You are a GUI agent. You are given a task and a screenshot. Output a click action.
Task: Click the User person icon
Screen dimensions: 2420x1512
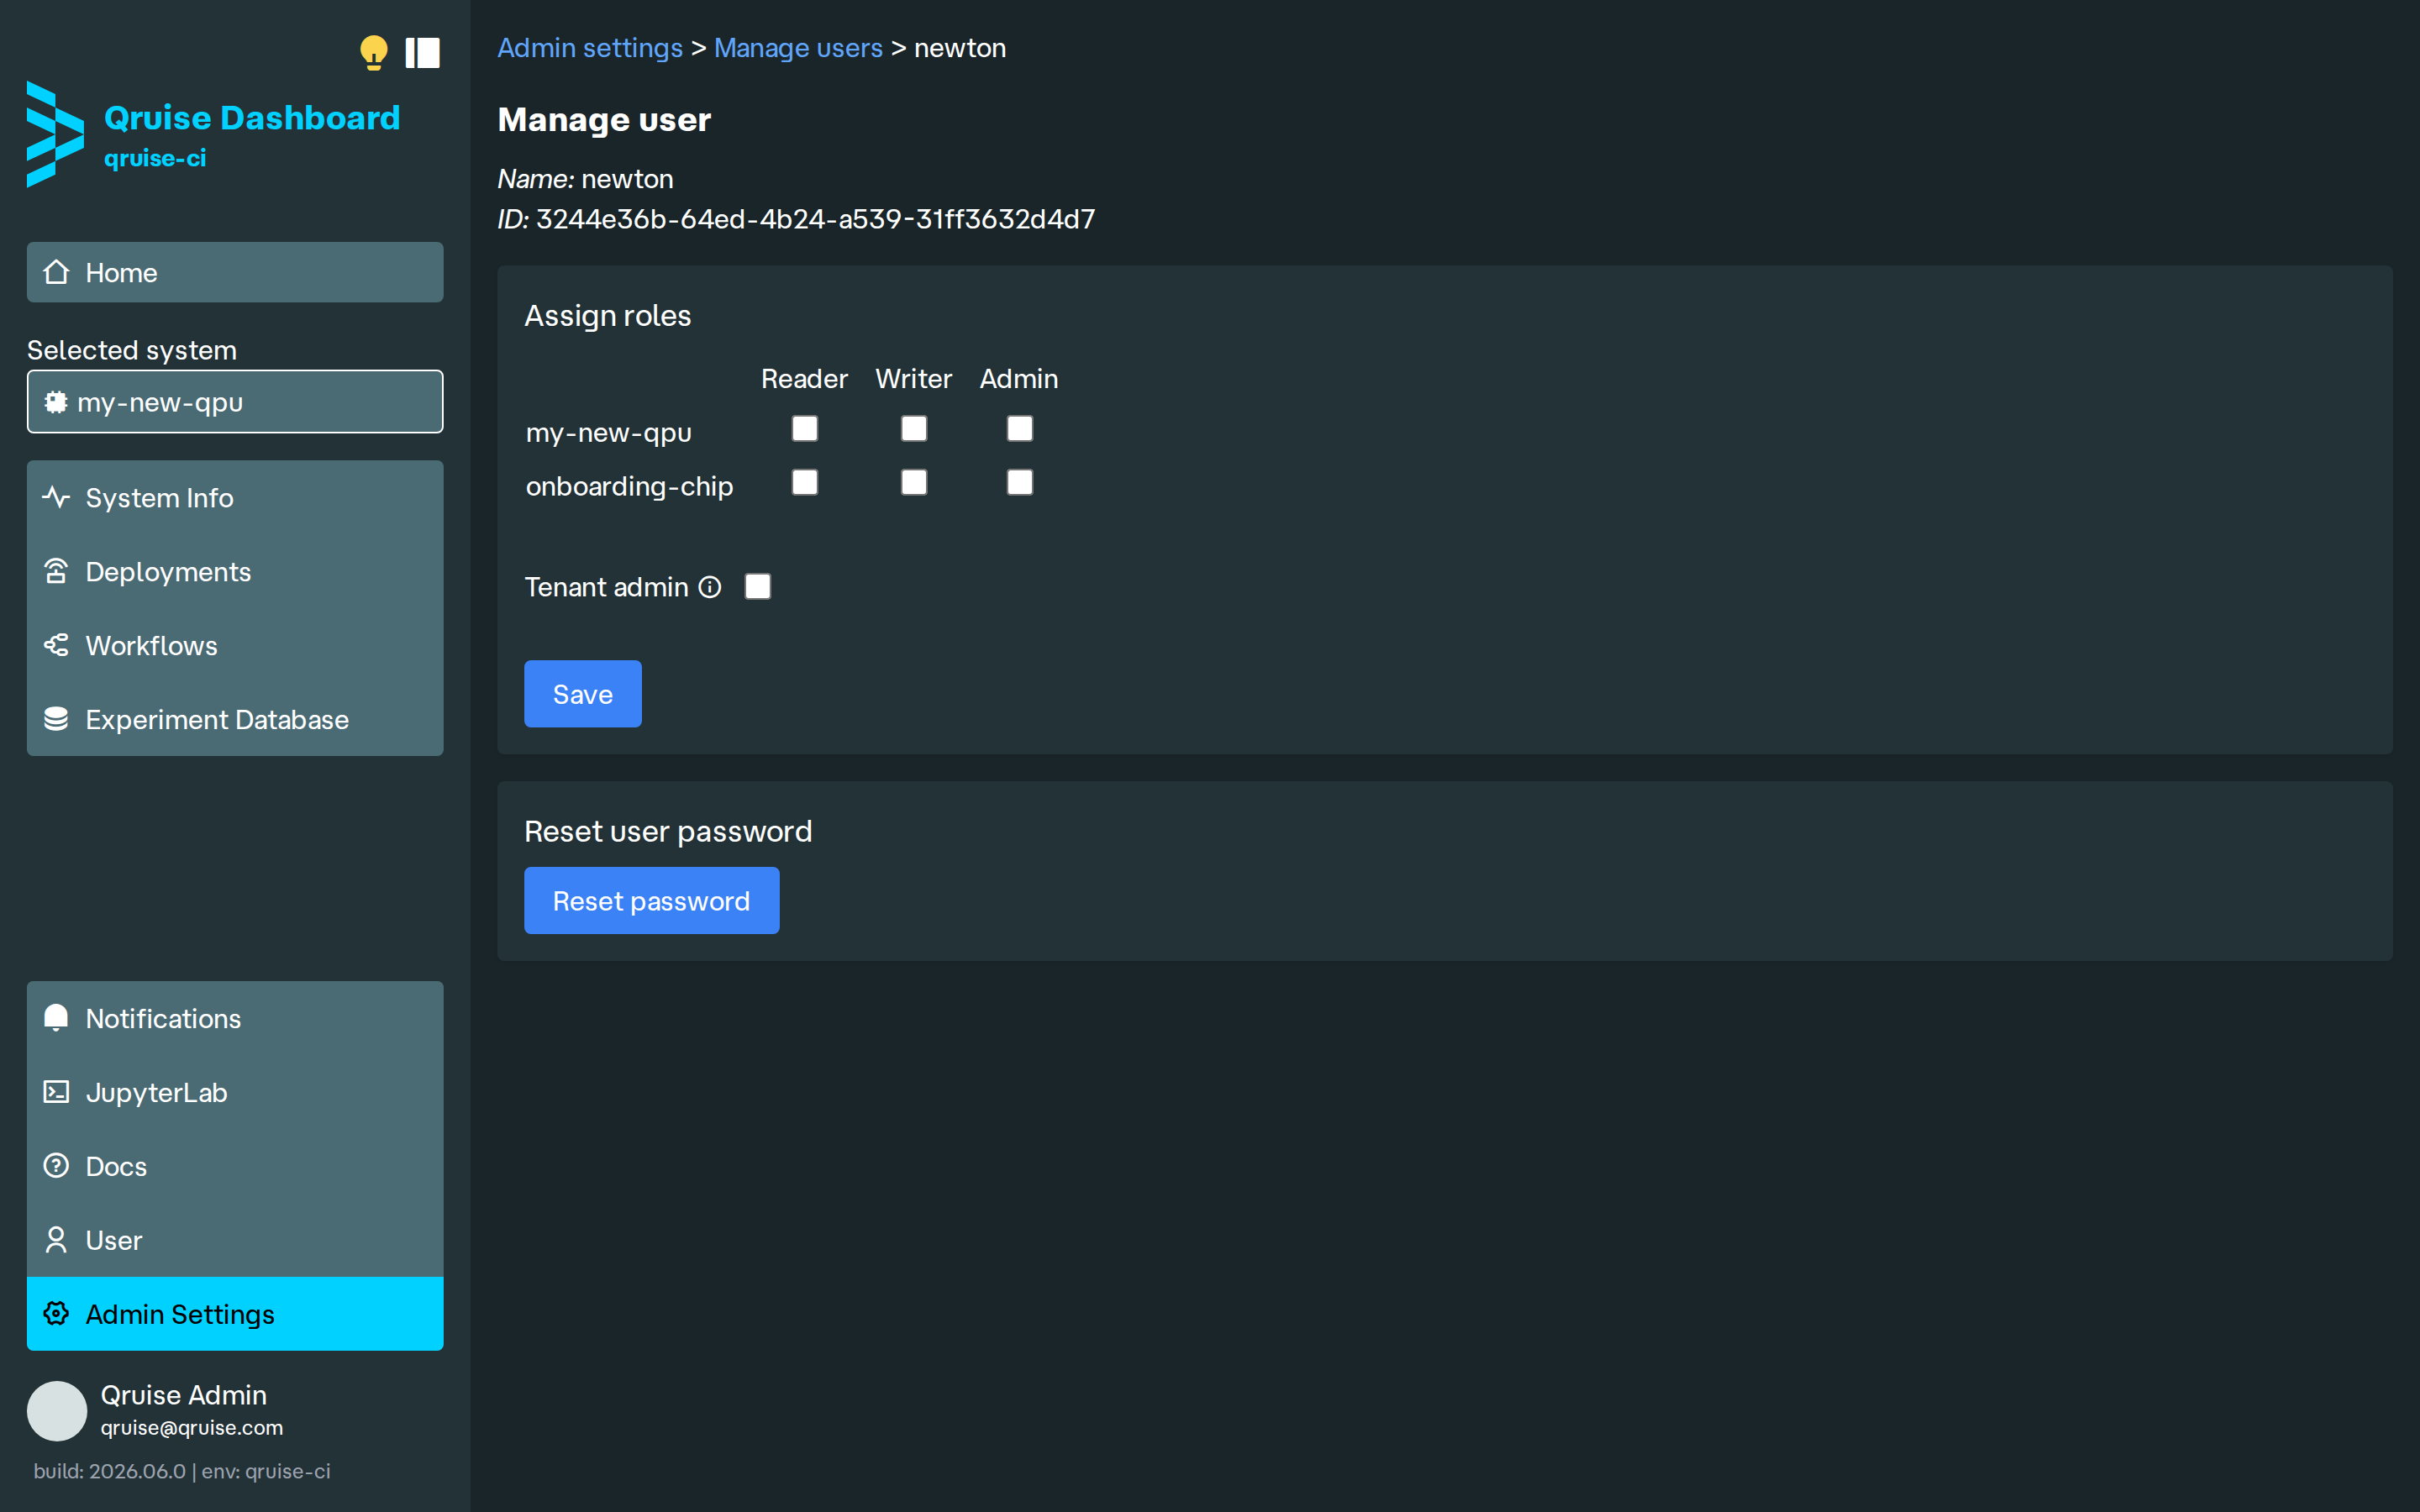click(x=56, y=1240)
